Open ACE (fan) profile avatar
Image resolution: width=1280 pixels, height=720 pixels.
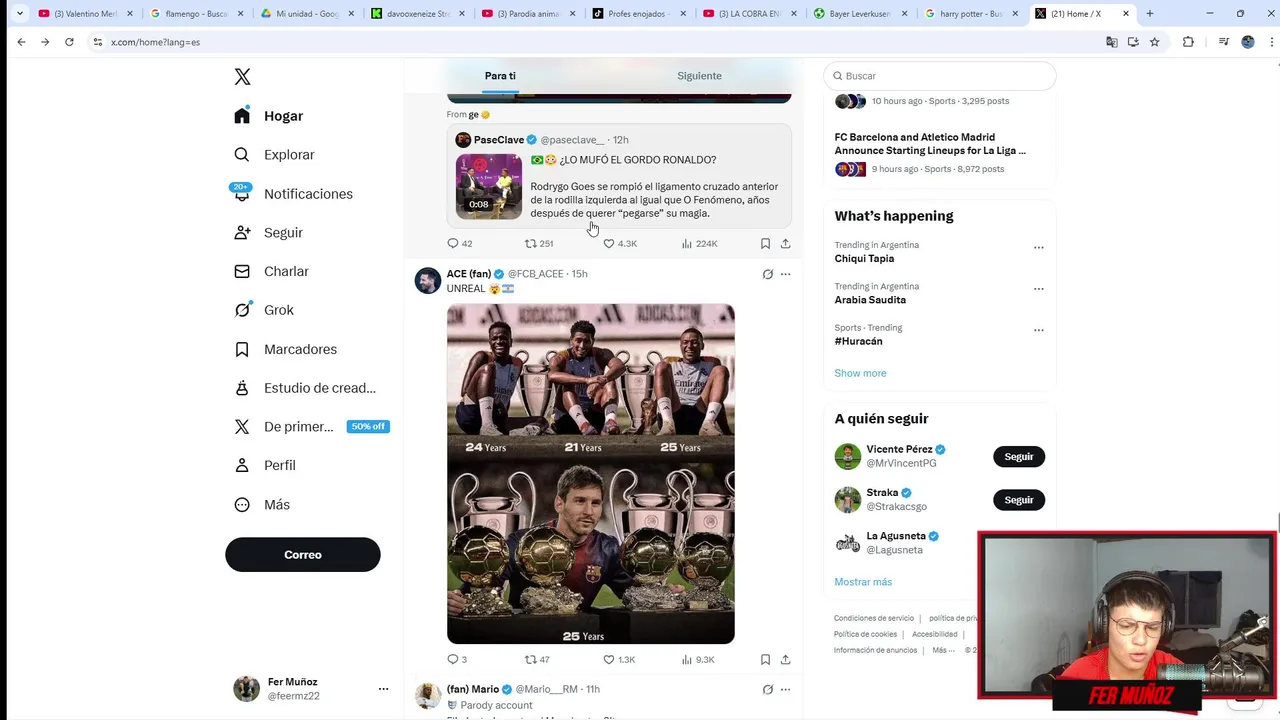pos(428,280)
